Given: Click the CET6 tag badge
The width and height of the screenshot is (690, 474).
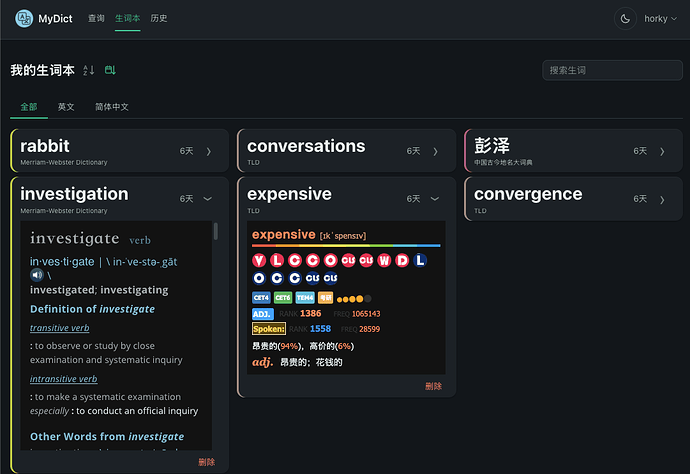Looking at the screenshot, I should tap(283, 298).
